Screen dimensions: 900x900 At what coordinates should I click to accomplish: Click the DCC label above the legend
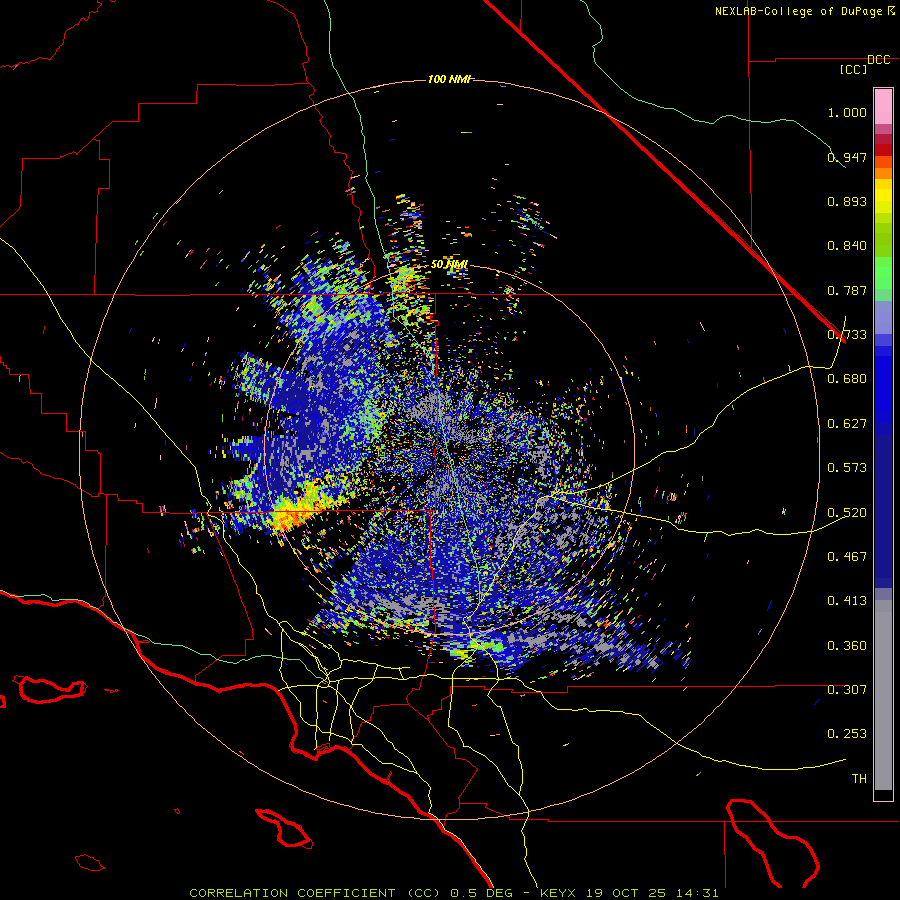tap(878, 60)
